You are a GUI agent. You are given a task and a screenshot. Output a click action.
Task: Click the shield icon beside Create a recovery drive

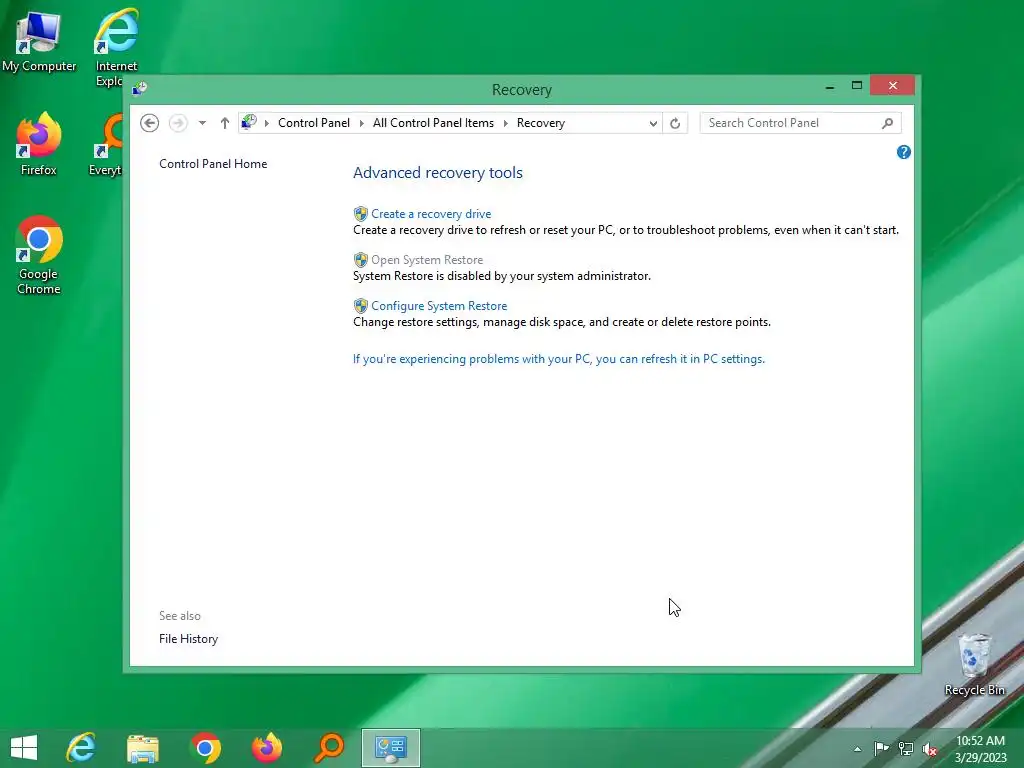point(360,214)
